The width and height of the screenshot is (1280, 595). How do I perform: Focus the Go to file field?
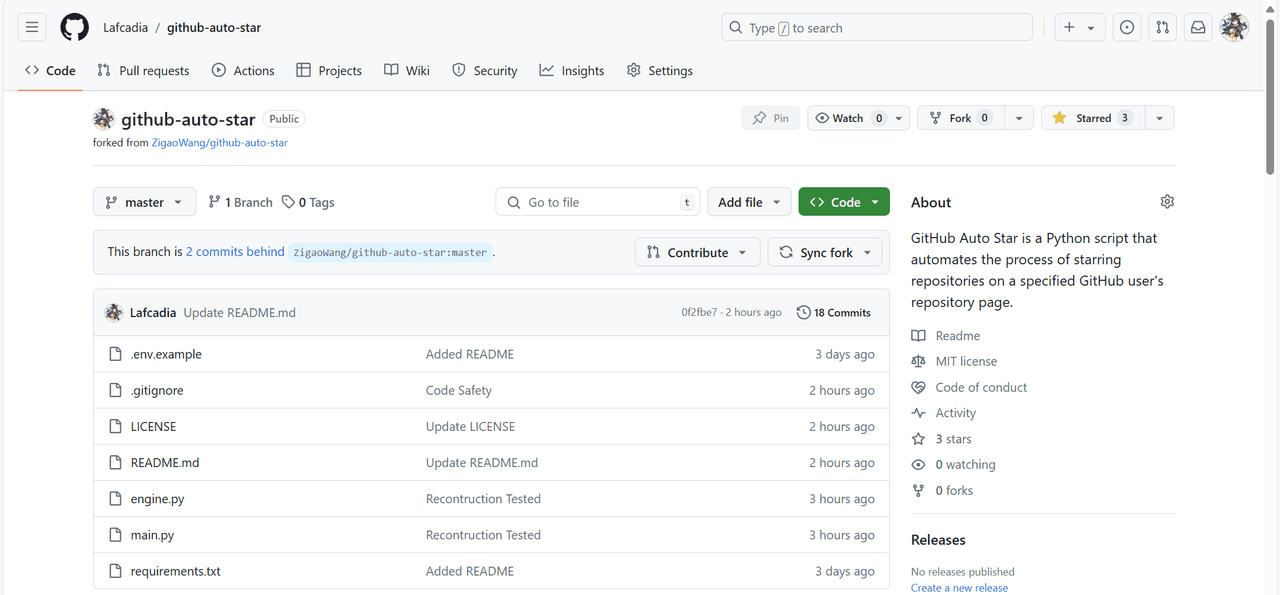pos(597,202)
